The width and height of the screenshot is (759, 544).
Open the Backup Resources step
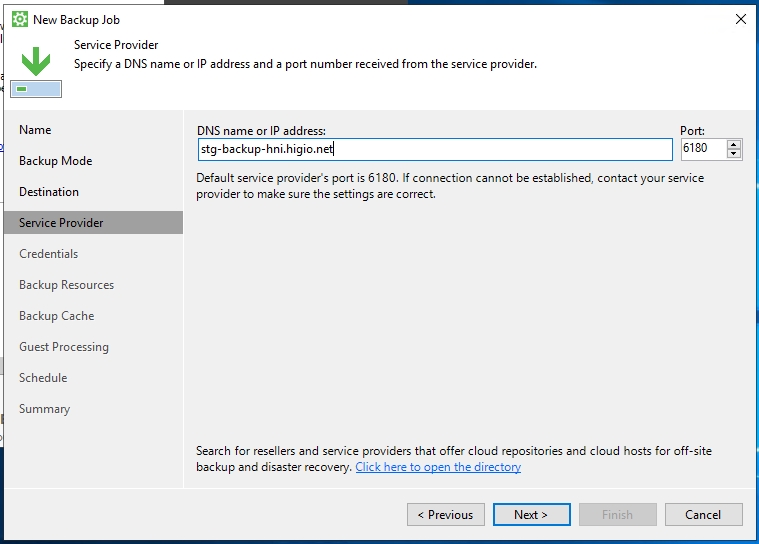tap(66, 285)
